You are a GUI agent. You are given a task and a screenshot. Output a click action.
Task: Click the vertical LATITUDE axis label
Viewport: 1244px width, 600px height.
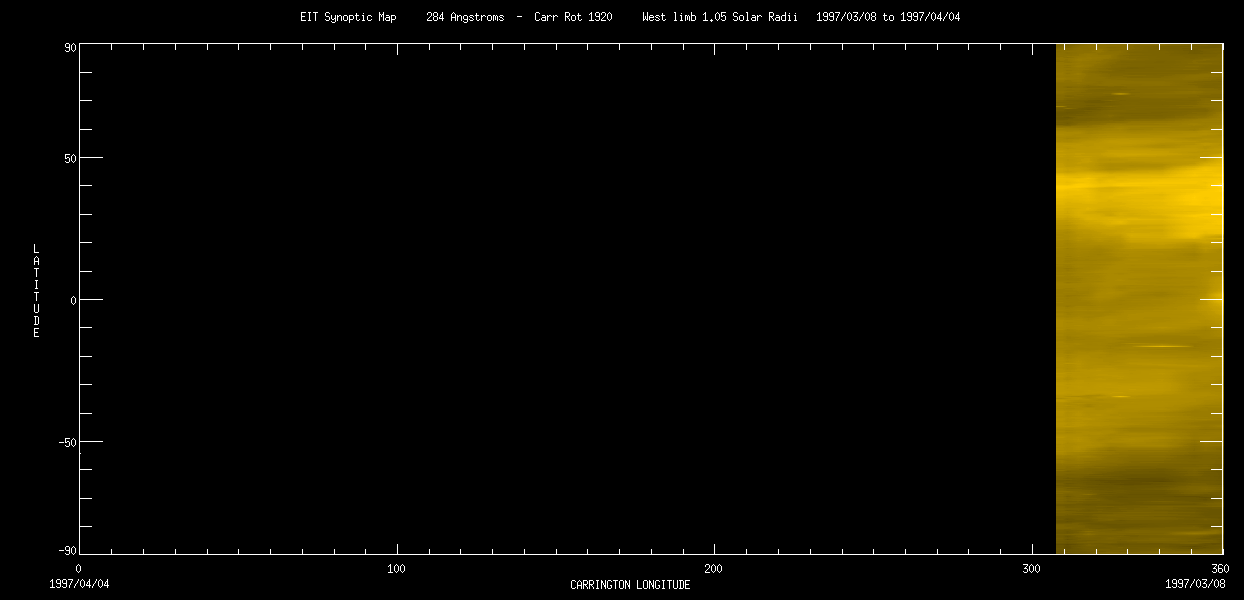pyautogui.click(x=36, y=290)
